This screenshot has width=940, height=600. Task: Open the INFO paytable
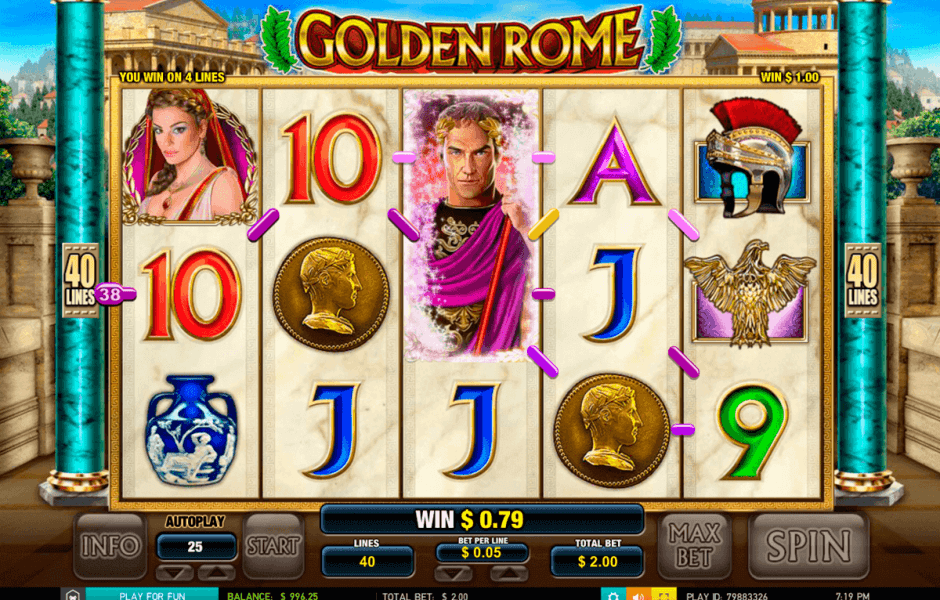click(x=110, y=546)
